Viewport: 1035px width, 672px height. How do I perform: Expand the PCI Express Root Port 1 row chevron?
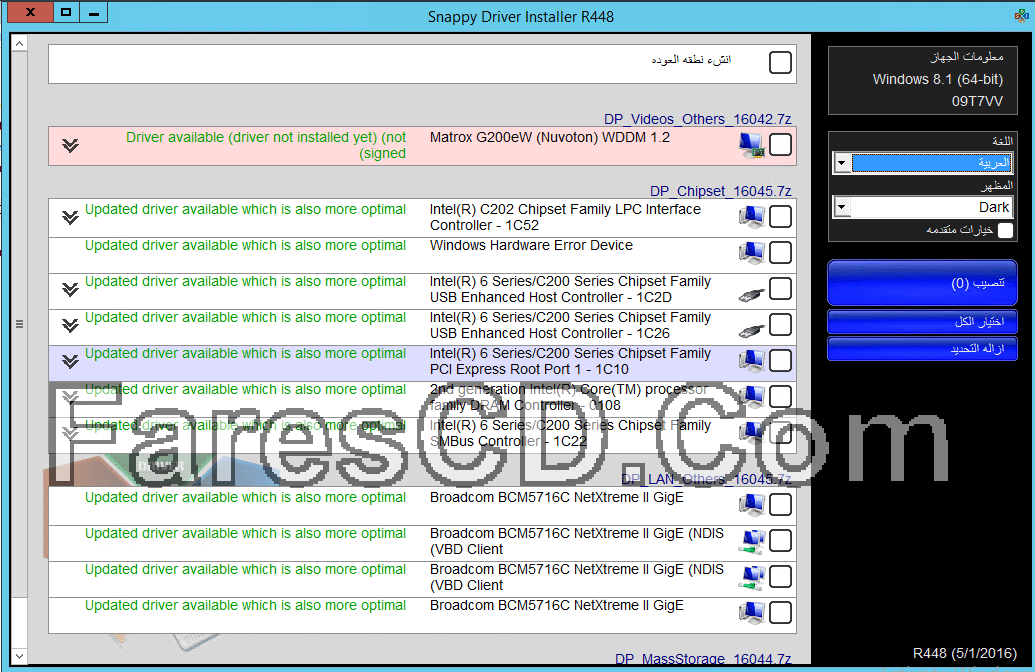(71, 361)
